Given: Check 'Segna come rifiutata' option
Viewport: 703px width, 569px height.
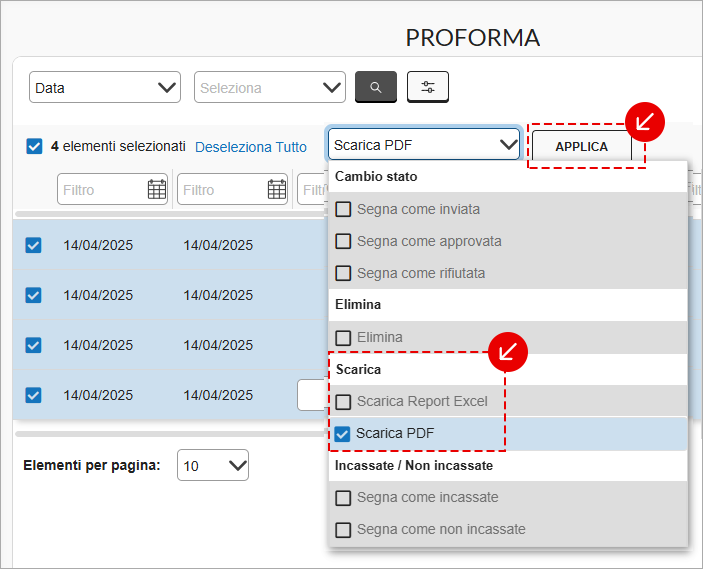Looking at the screenshot, I should (x=343, y=273).
